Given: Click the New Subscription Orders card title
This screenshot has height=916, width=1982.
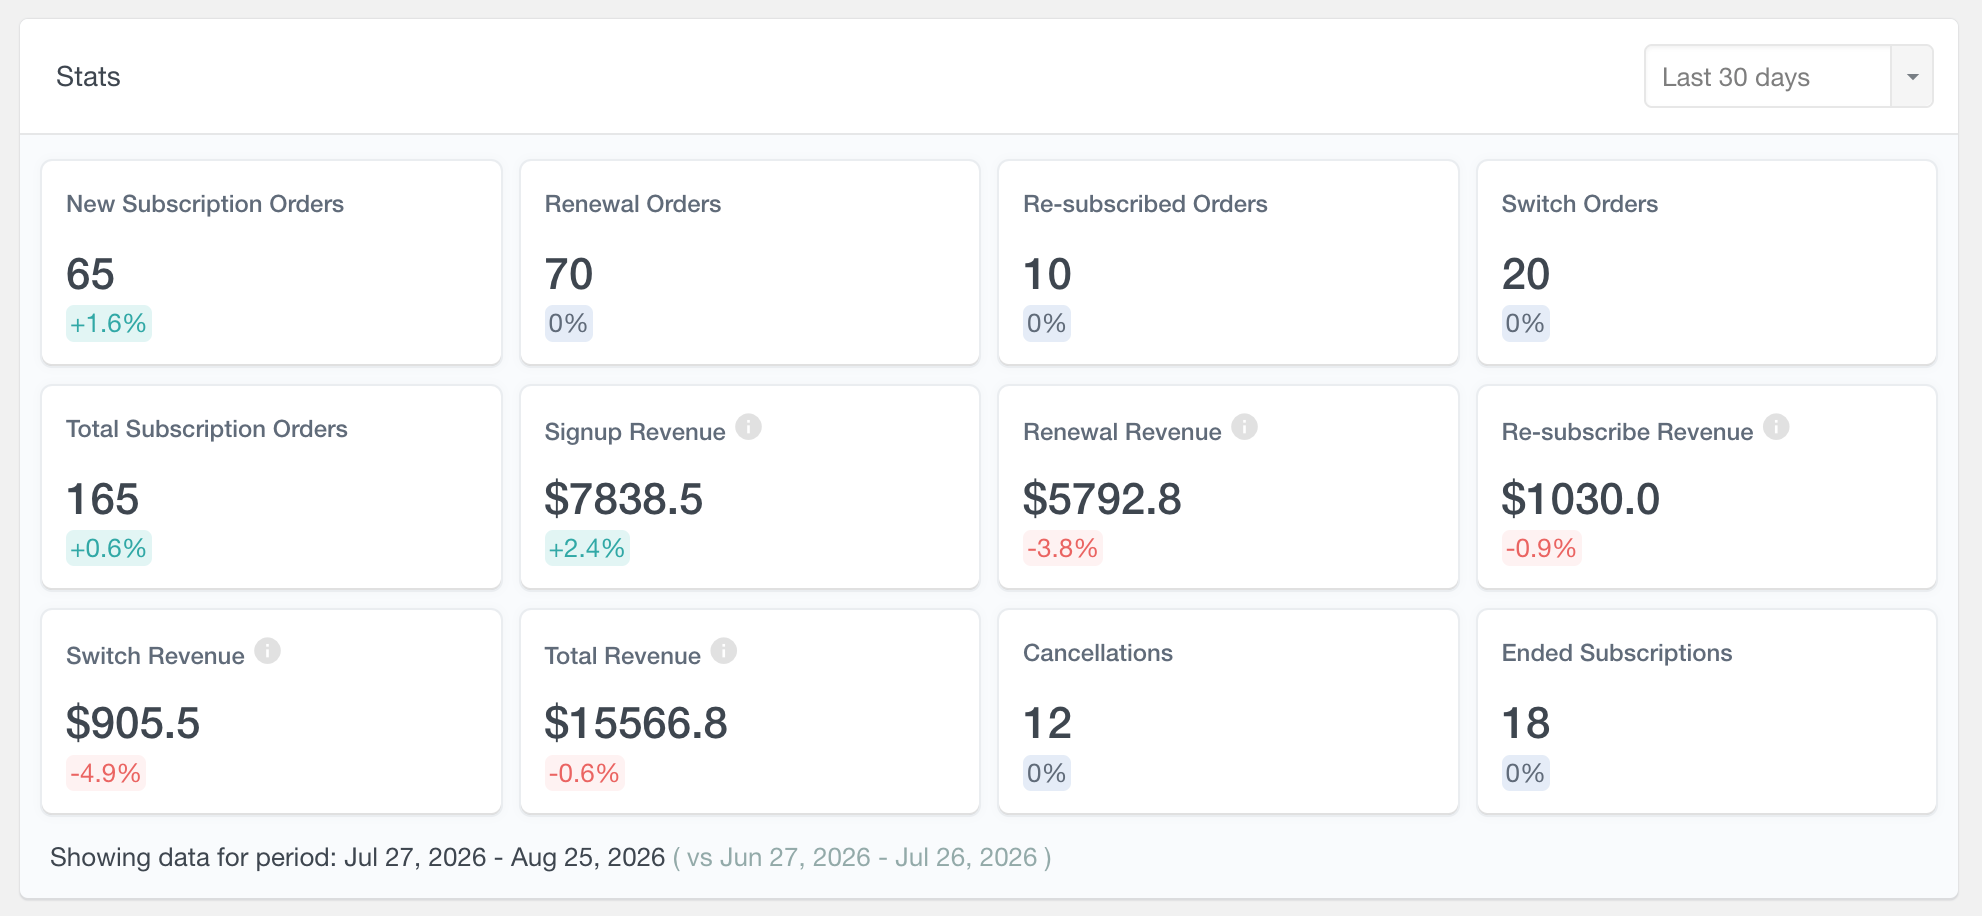Looking at the screenshot, I should coord(205,204).
